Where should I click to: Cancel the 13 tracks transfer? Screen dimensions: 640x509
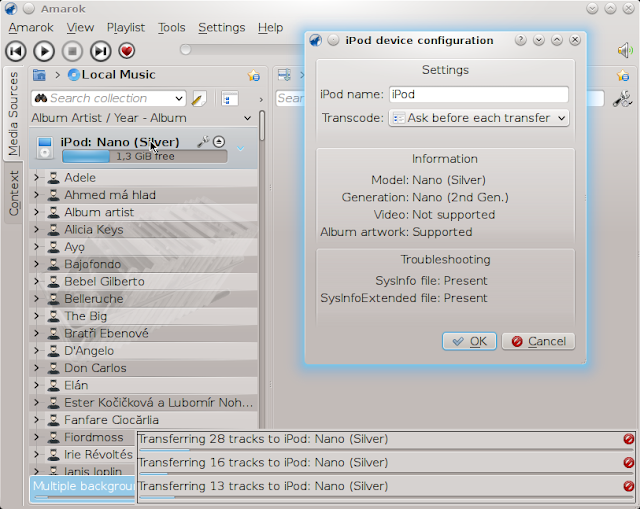tap(629, 486)
